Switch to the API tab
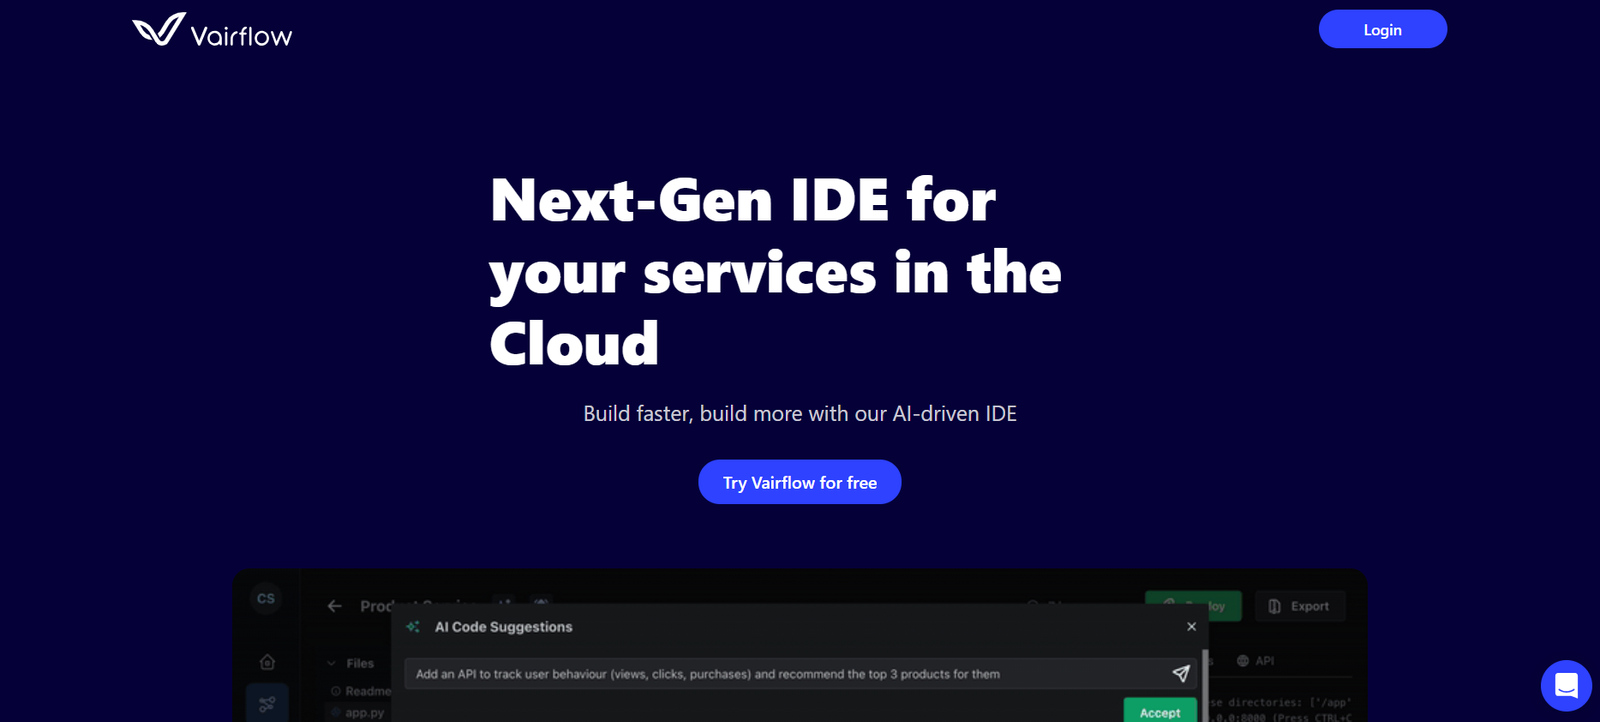 click(x=1256, y=661)
